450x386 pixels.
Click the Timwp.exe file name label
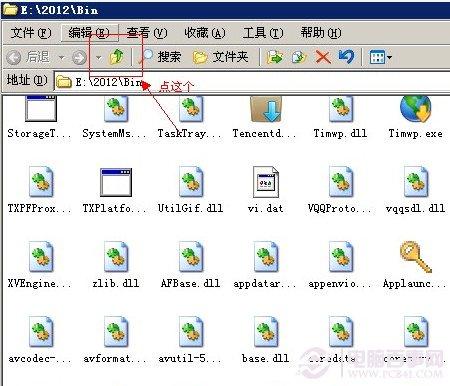click(416, 134)
